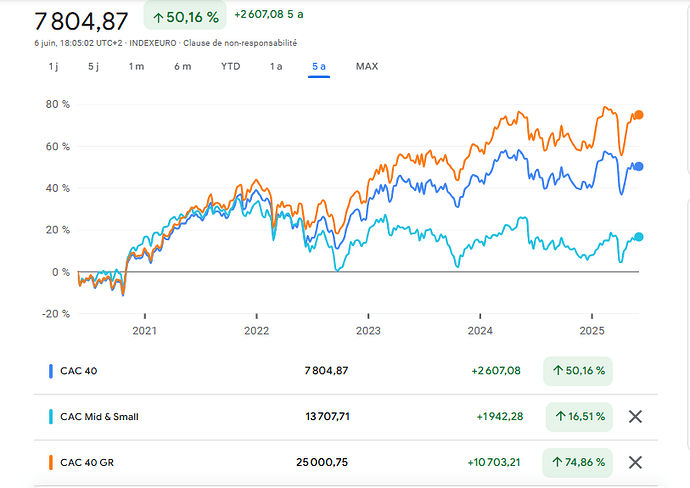Show MAX time range
Image resolution: width=690 pixels, height=488 pixels.
coord(367,66)
